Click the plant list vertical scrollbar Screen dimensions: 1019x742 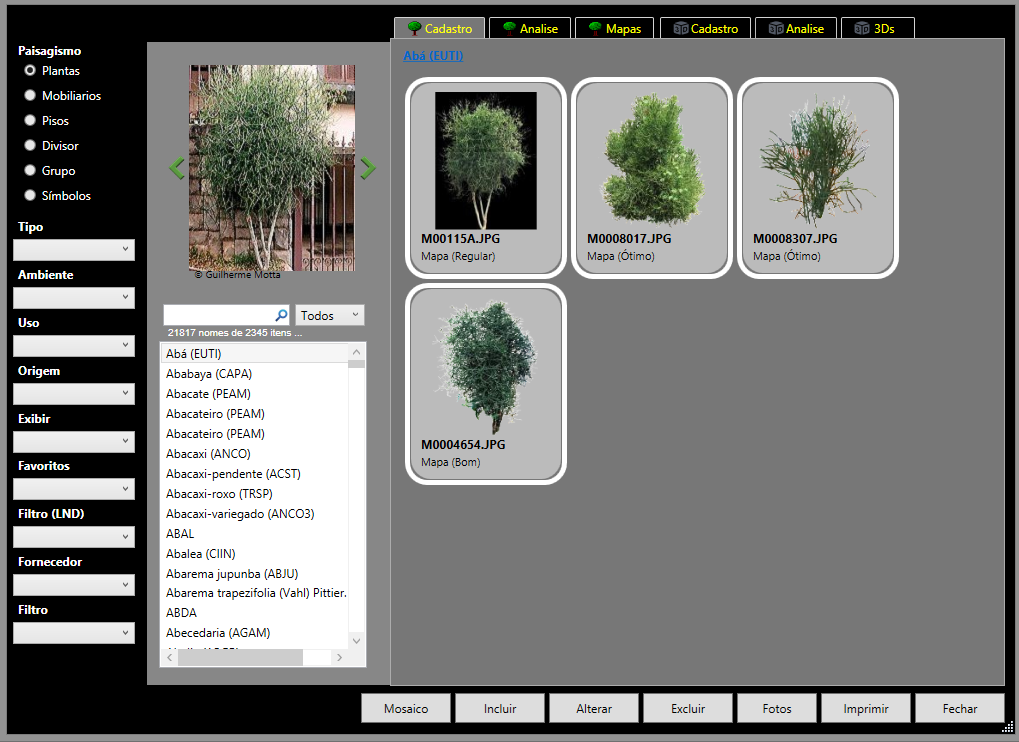[x=357, y=500]
